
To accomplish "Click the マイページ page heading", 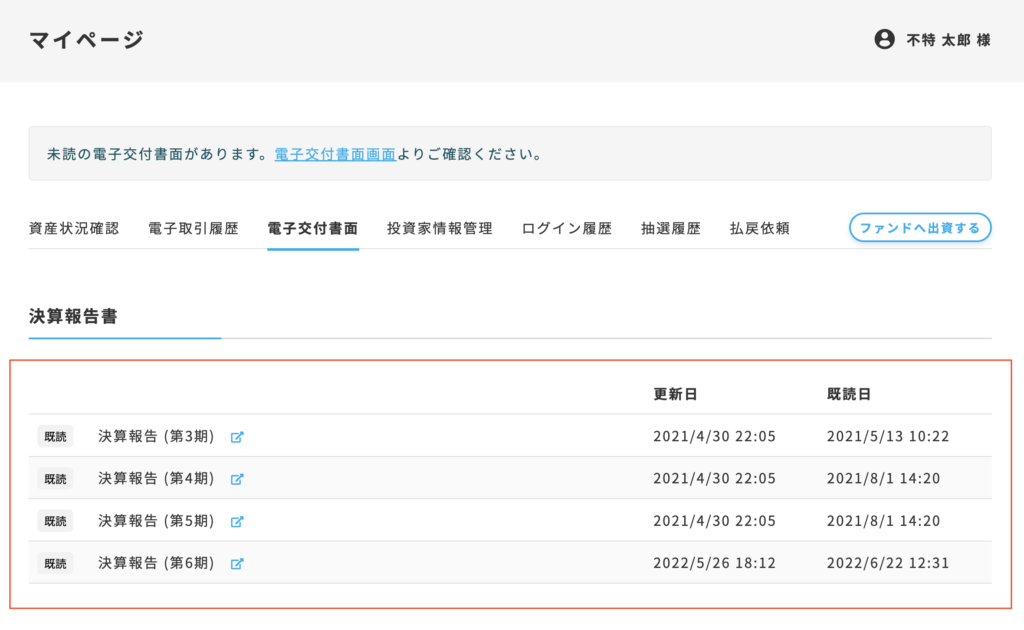I will (x=87, y=40).
